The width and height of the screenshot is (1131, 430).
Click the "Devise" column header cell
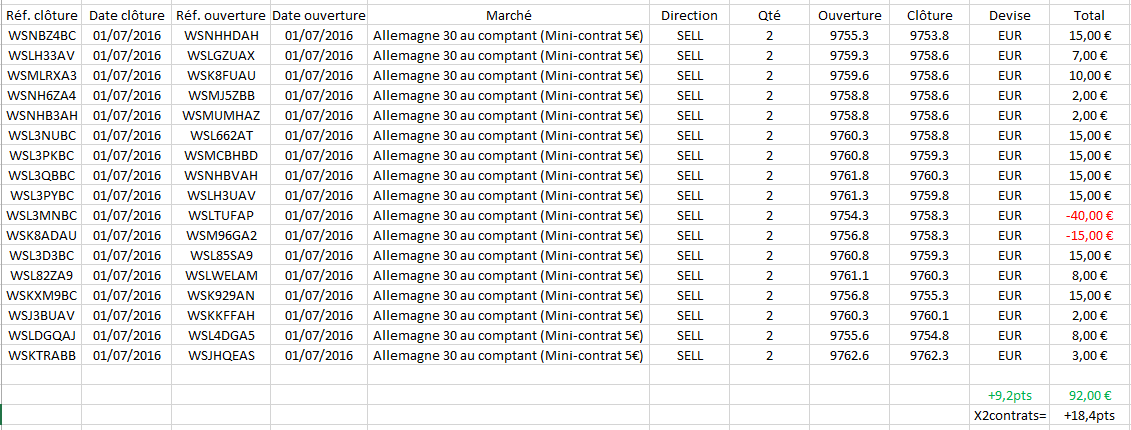coord(1009,16)
